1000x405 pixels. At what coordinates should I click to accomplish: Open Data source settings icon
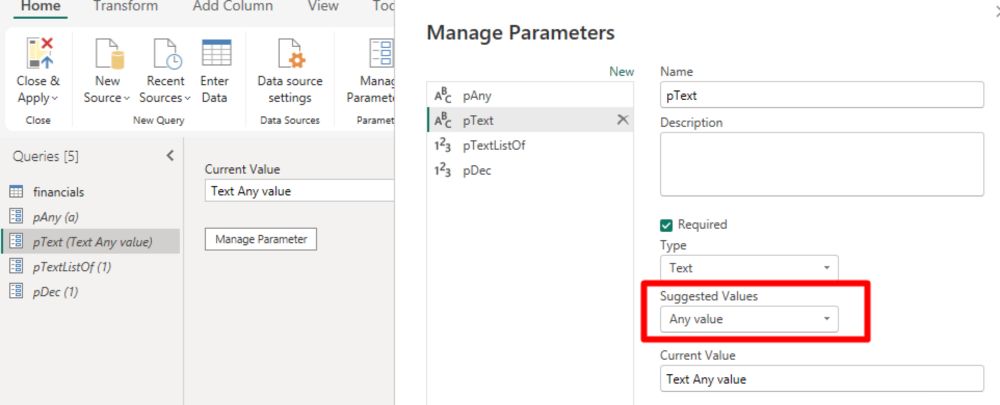click(290, 54)
